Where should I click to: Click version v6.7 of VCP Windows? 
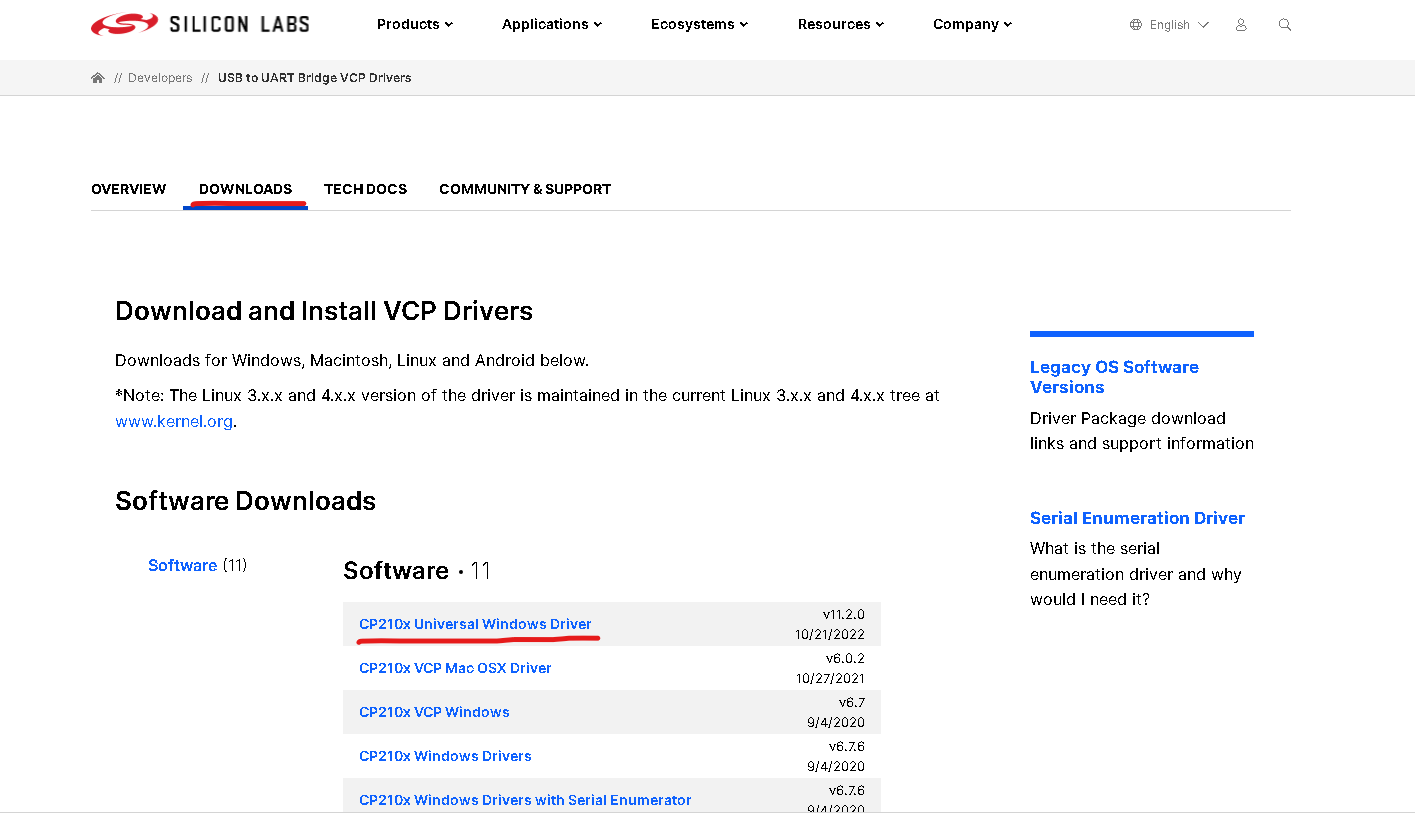[x=852, y=702]
